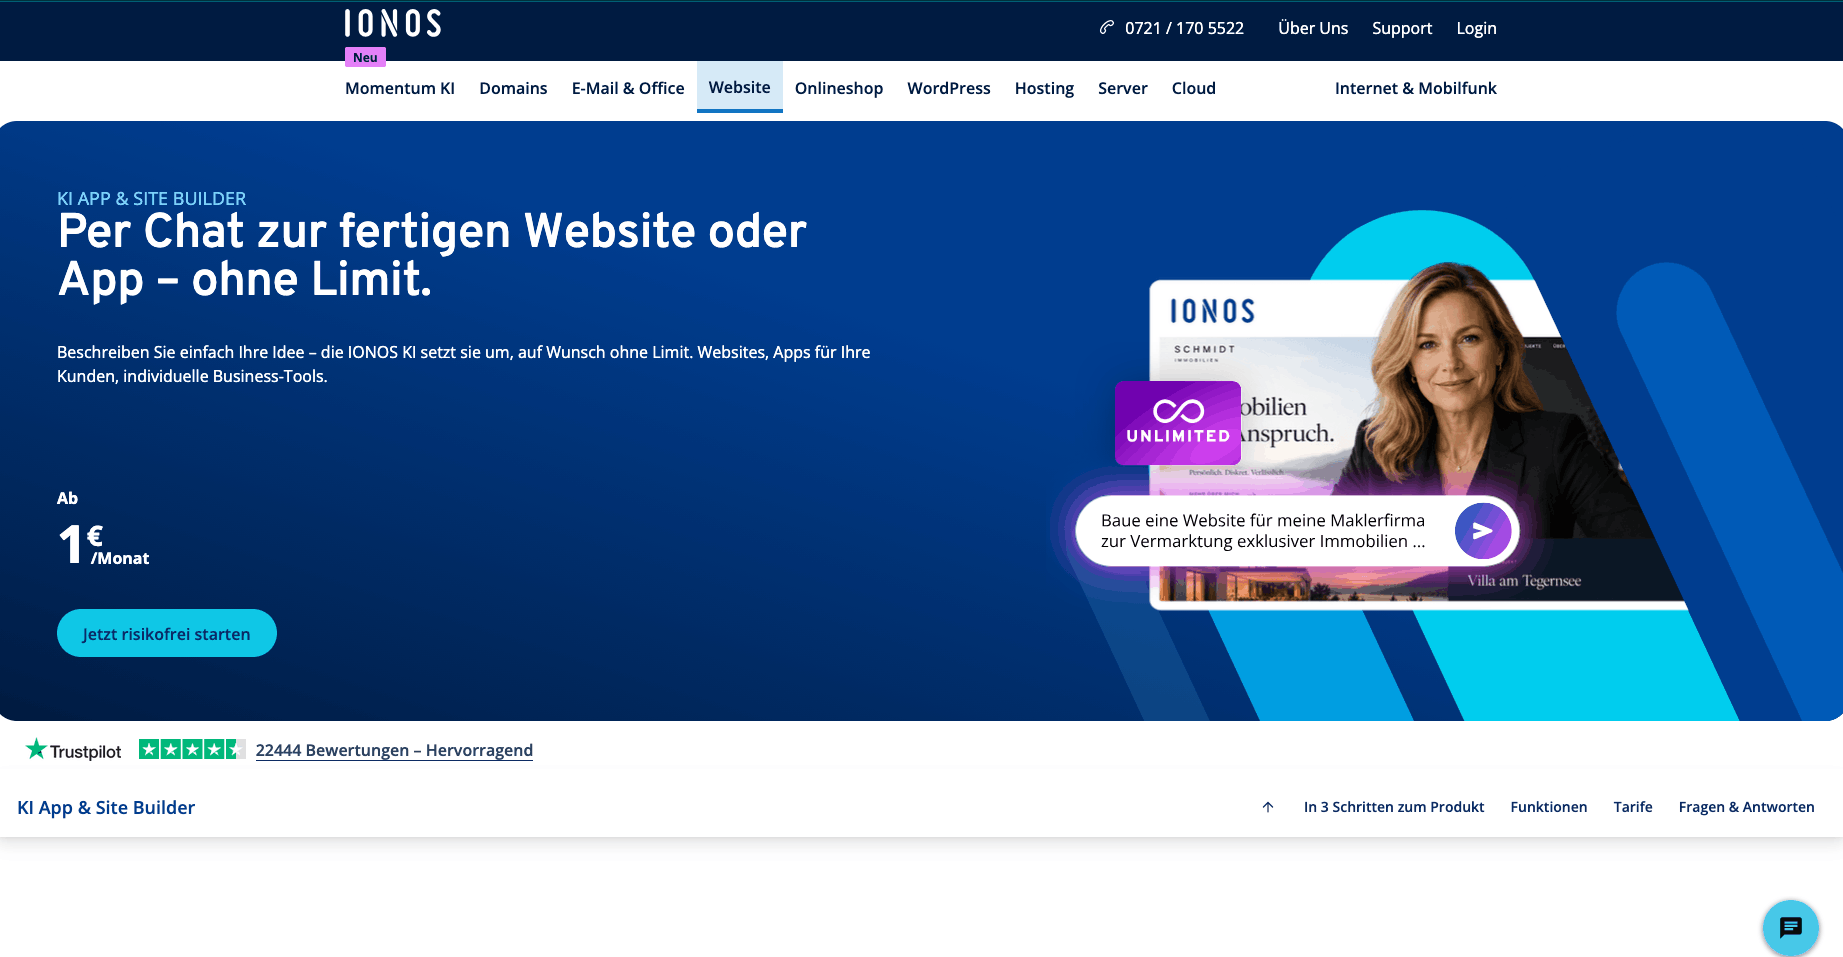This screenshot has width=1843, height=957.
Task: Call phone number 0721 / 170 5522
Action: [1184, 28]
